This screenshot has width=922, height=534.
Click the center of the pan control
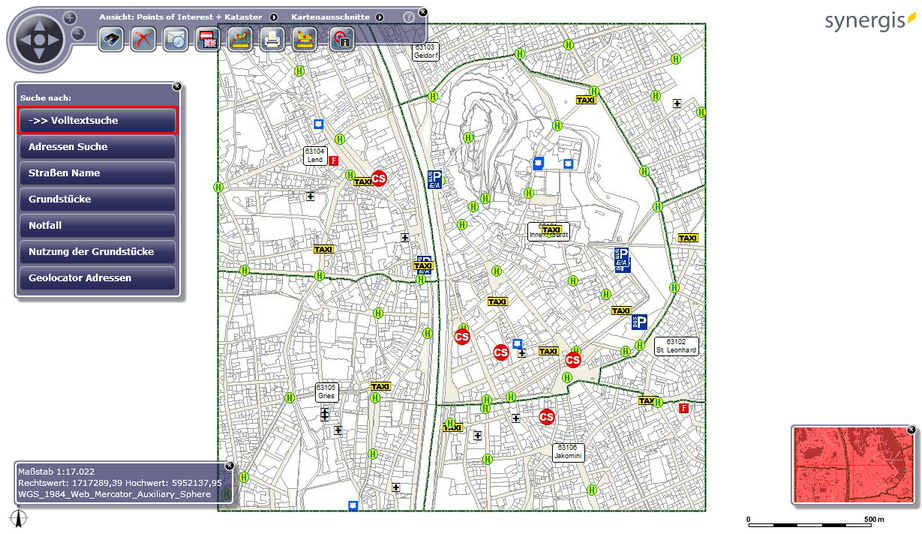point(40,41)
